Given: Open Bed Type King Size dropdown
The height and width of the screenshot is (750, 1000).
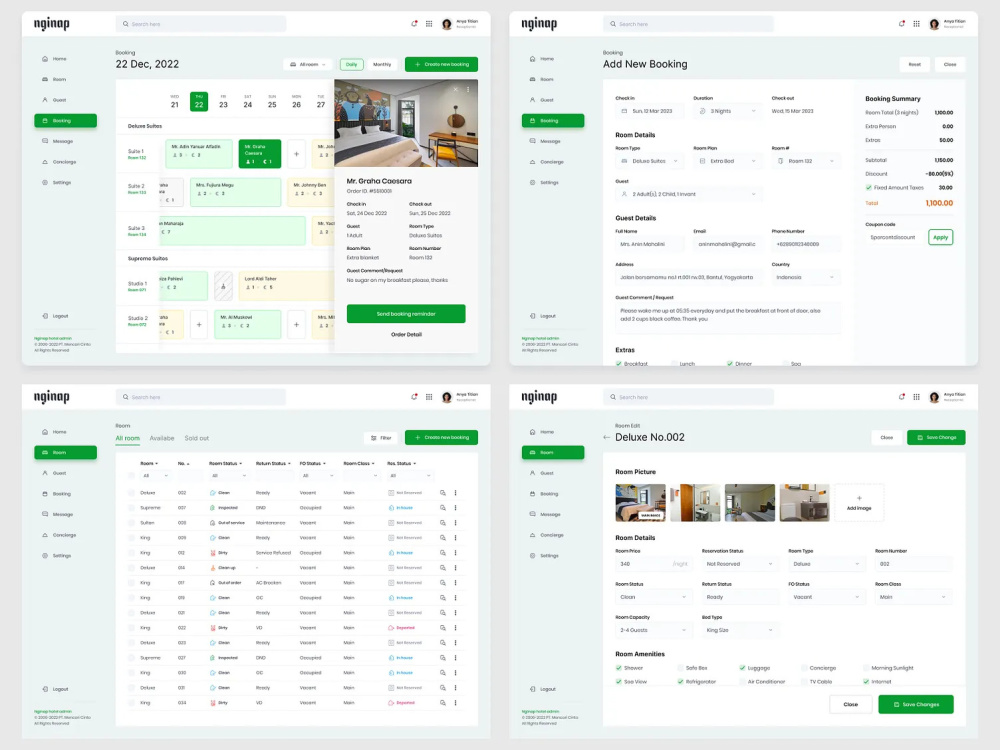Looking at the screenshot, I should [740, 630].
